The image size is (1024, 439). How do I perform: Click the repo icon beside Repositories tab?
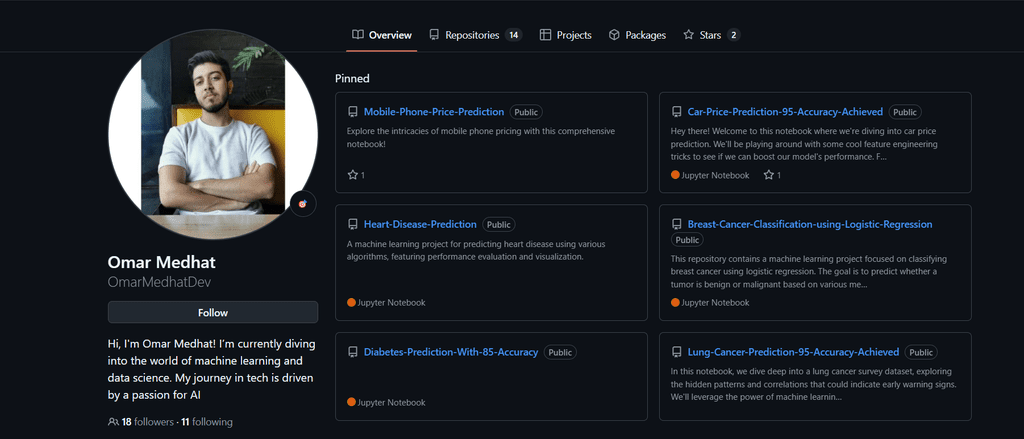pyautogui.click(x=434, y=35)
